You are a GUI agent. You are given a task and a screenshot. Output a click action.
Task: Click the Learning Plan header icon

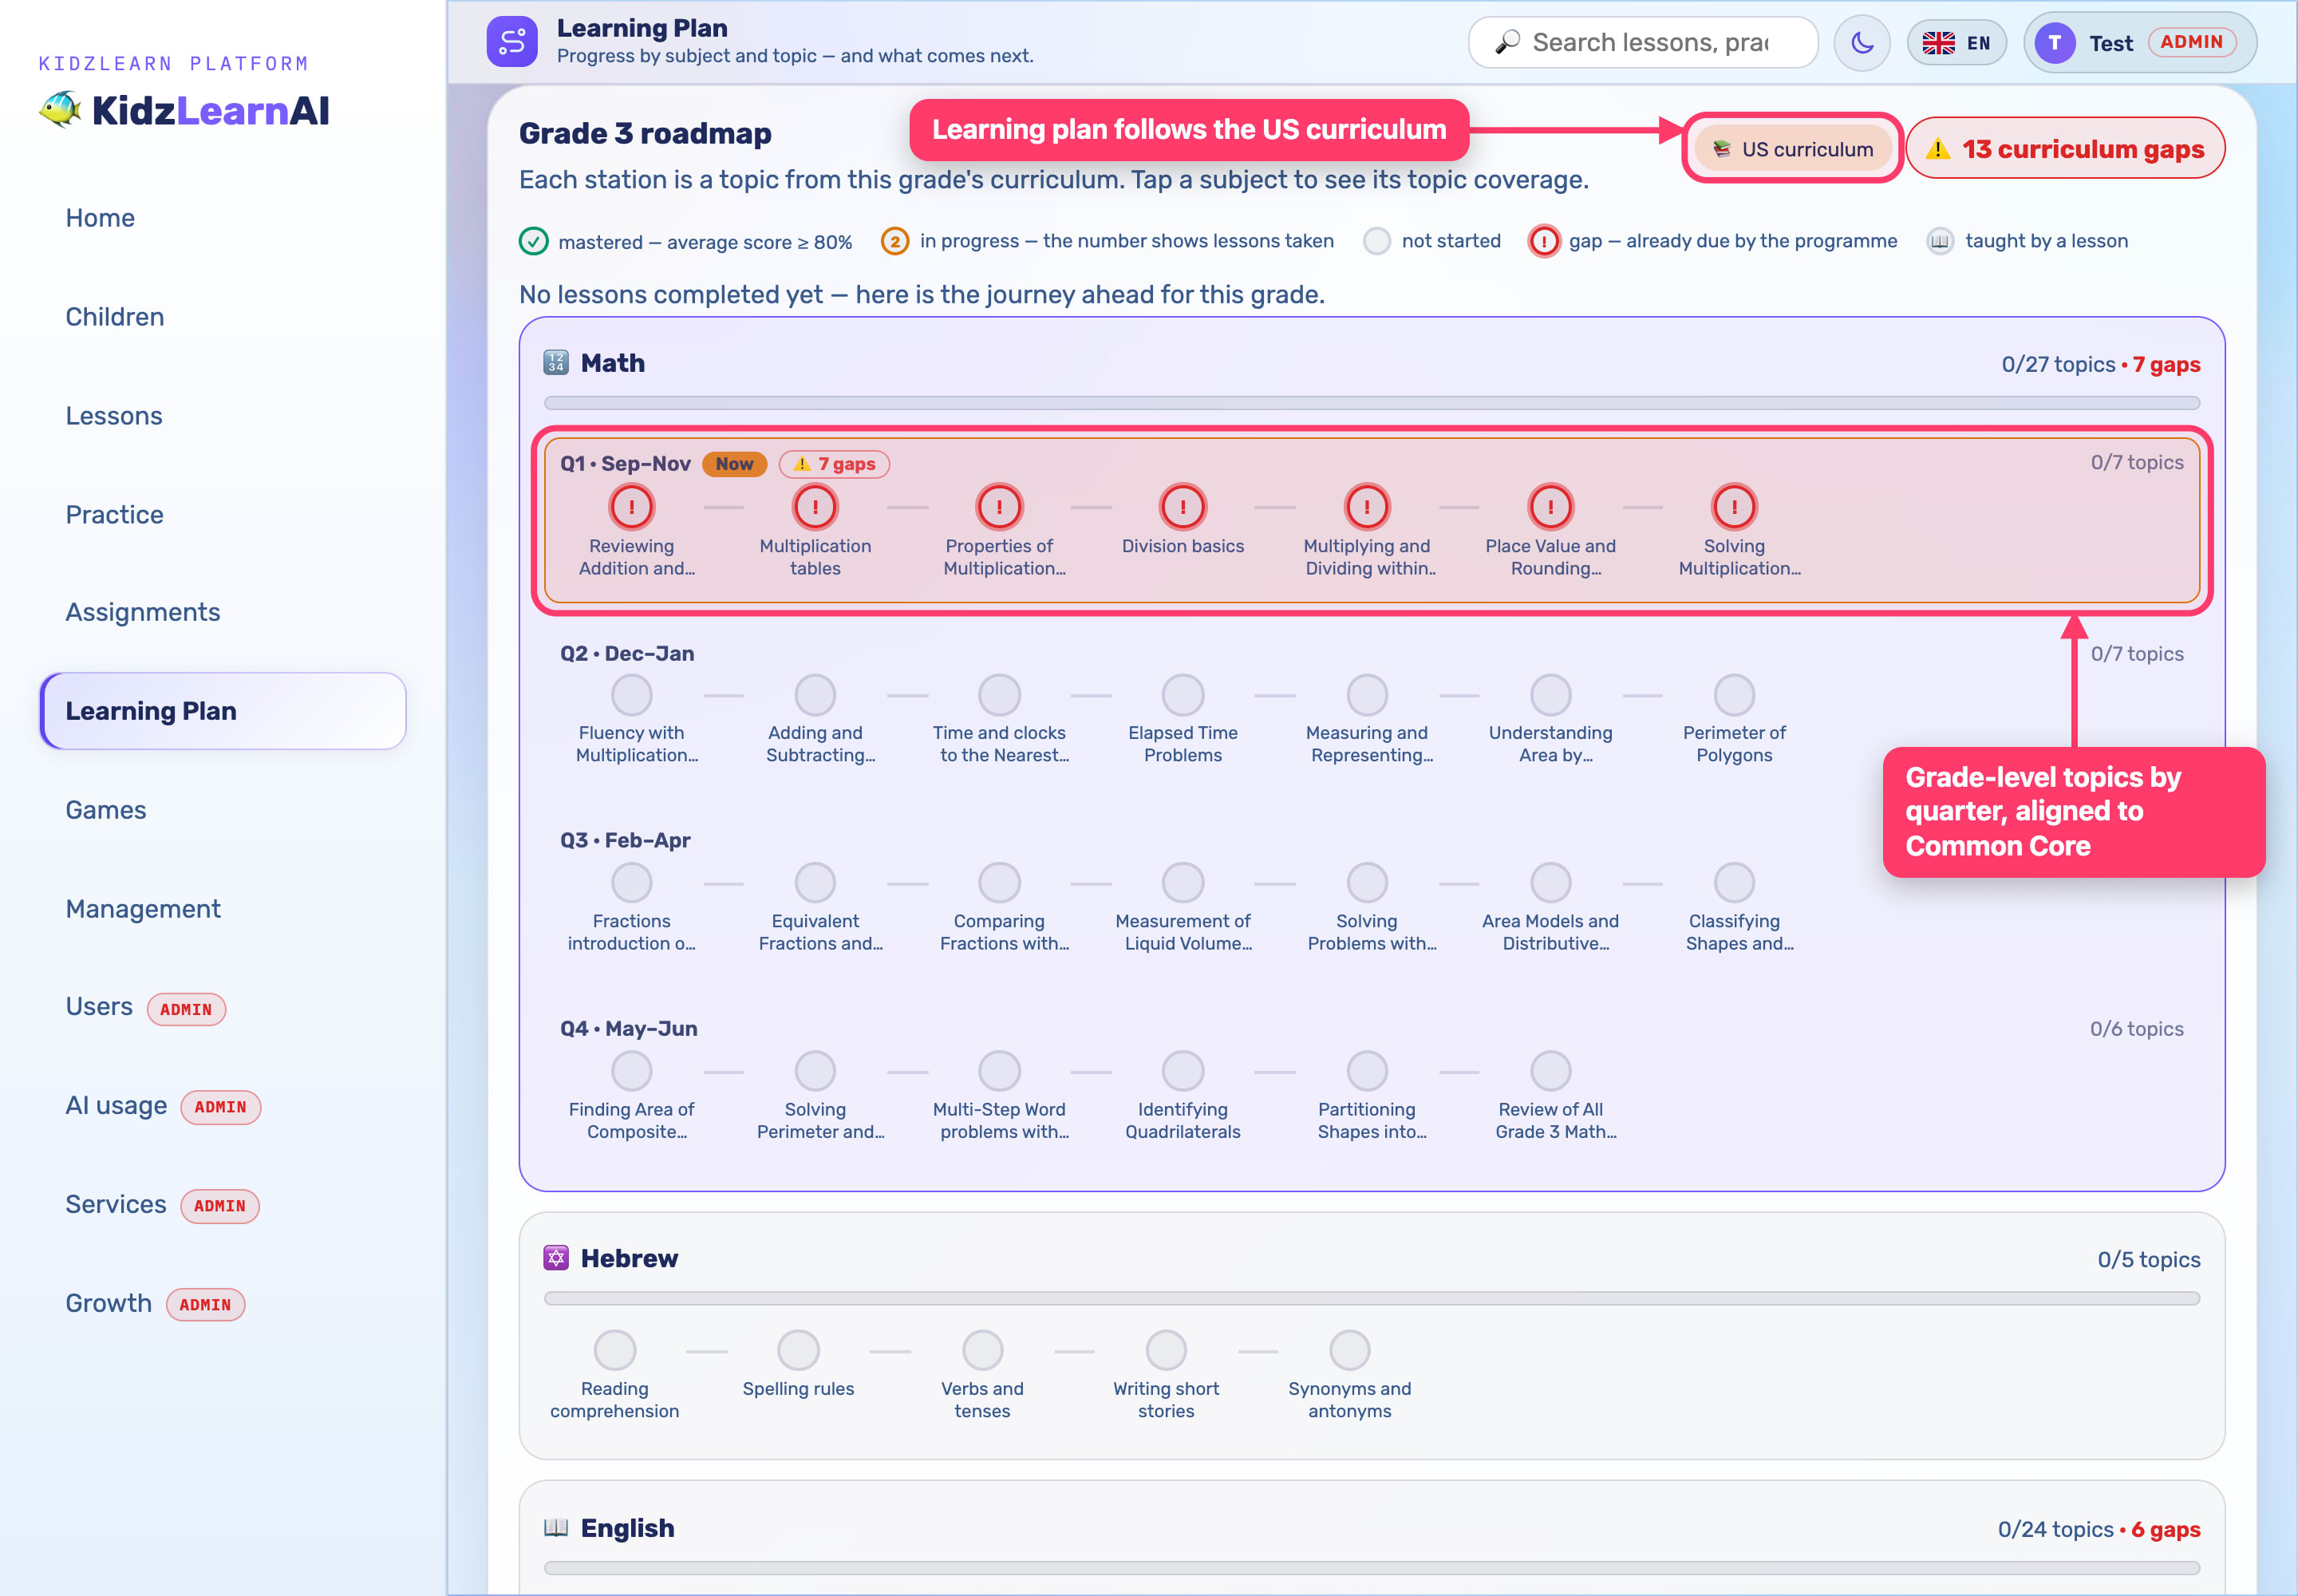512,42
